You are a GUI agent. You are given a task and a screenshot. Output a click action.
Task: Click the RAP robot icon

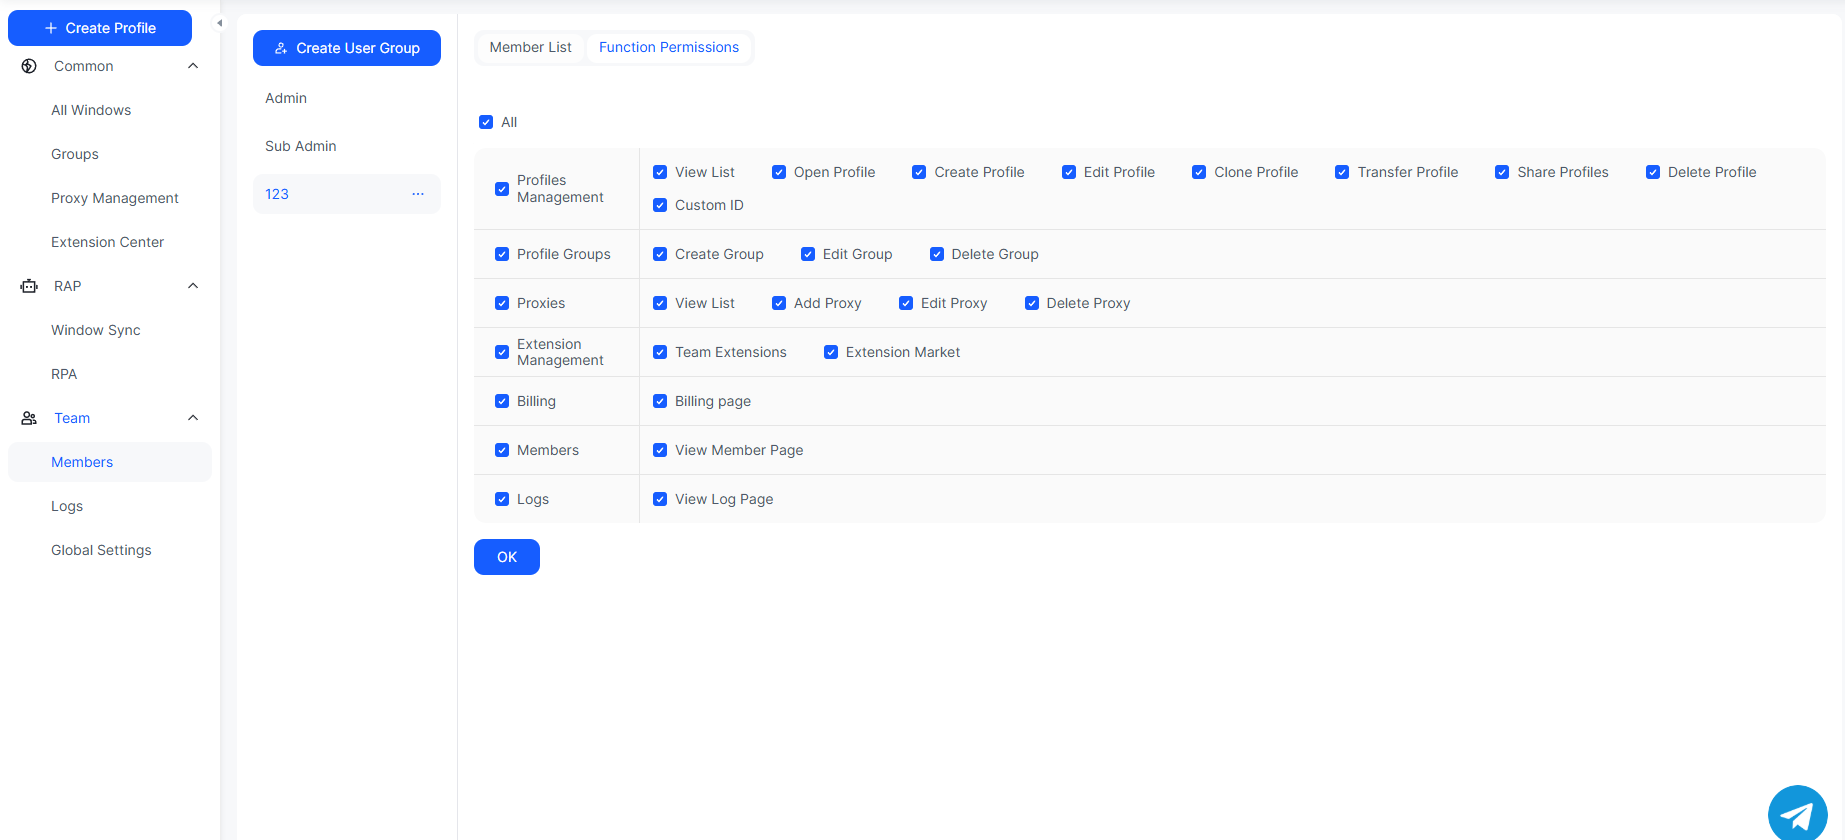[x=29, y=286]
